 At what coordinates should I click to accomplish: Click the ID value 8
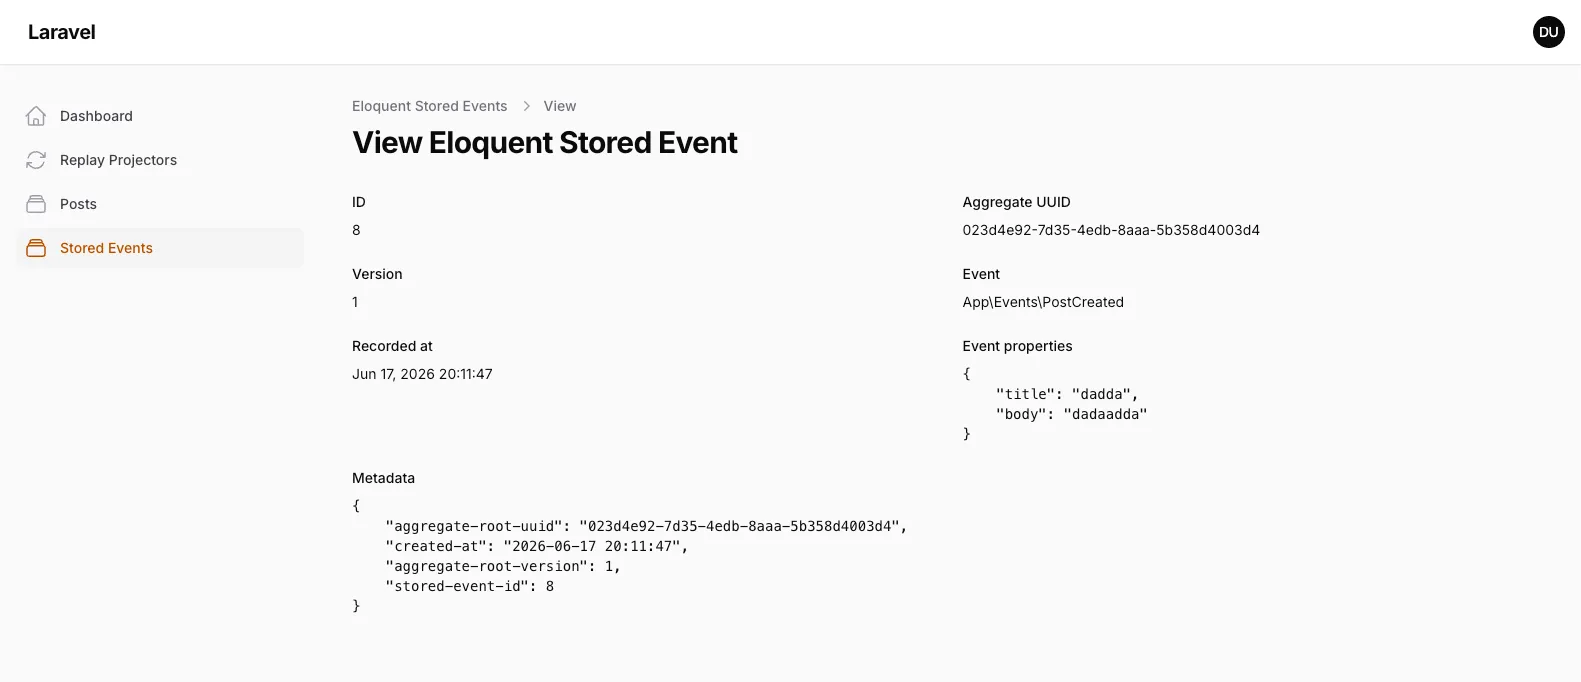click(x=356, y=230)
